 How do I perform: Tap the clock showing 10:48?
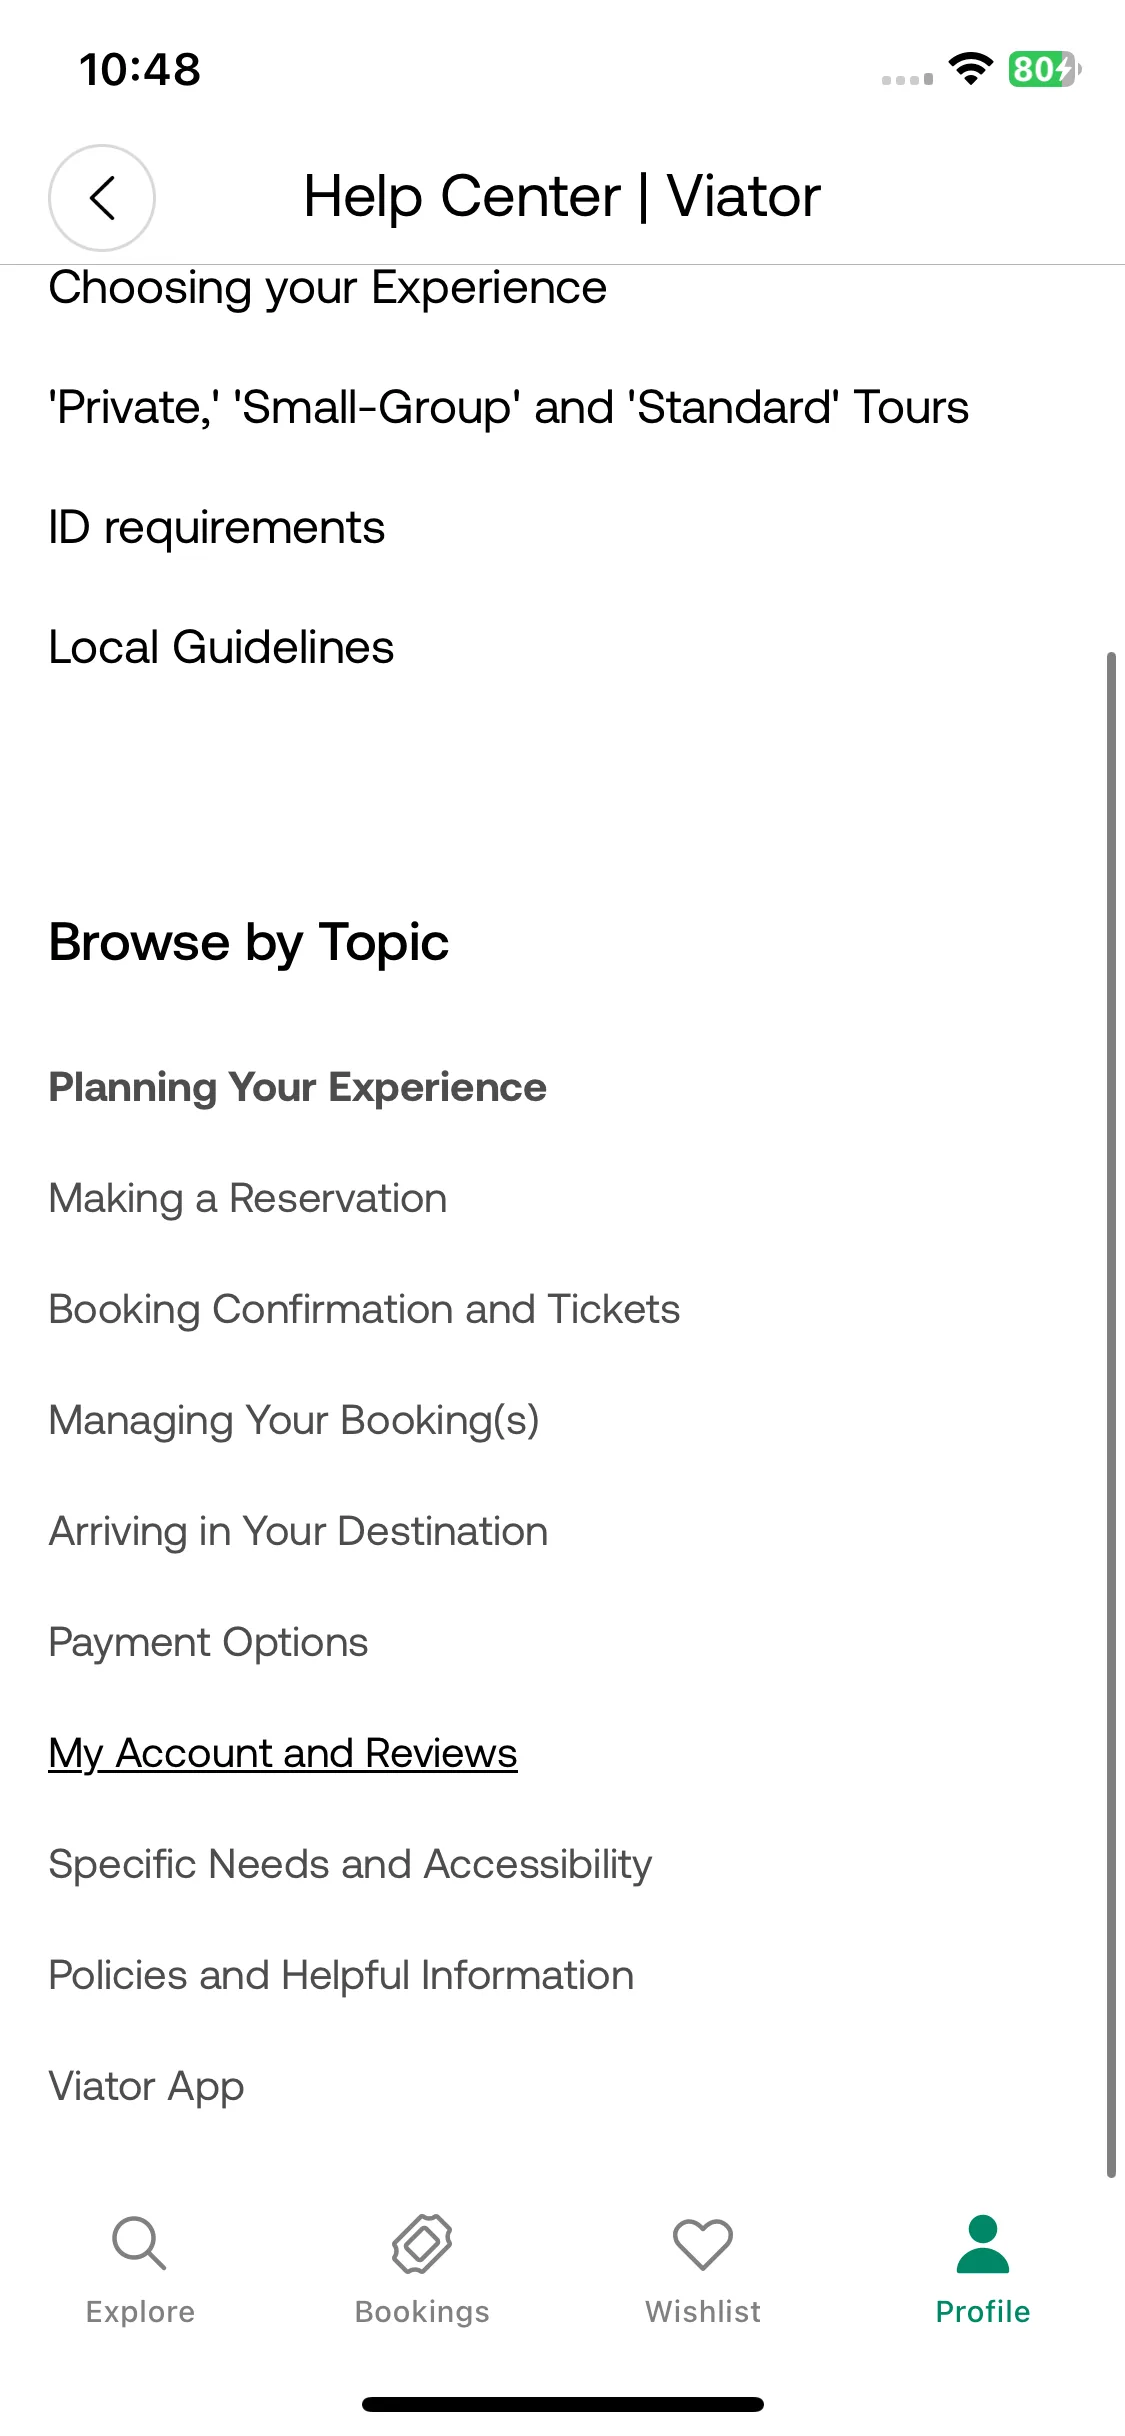tap(140, 70)
